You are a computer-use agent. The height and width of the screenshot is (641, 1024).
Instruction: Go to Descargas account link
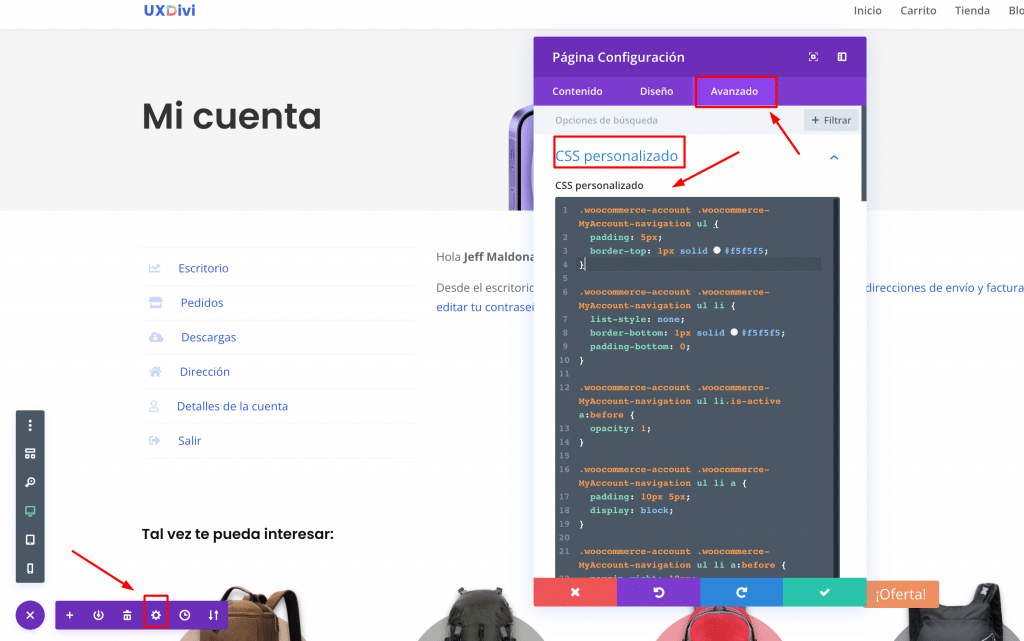208,337
